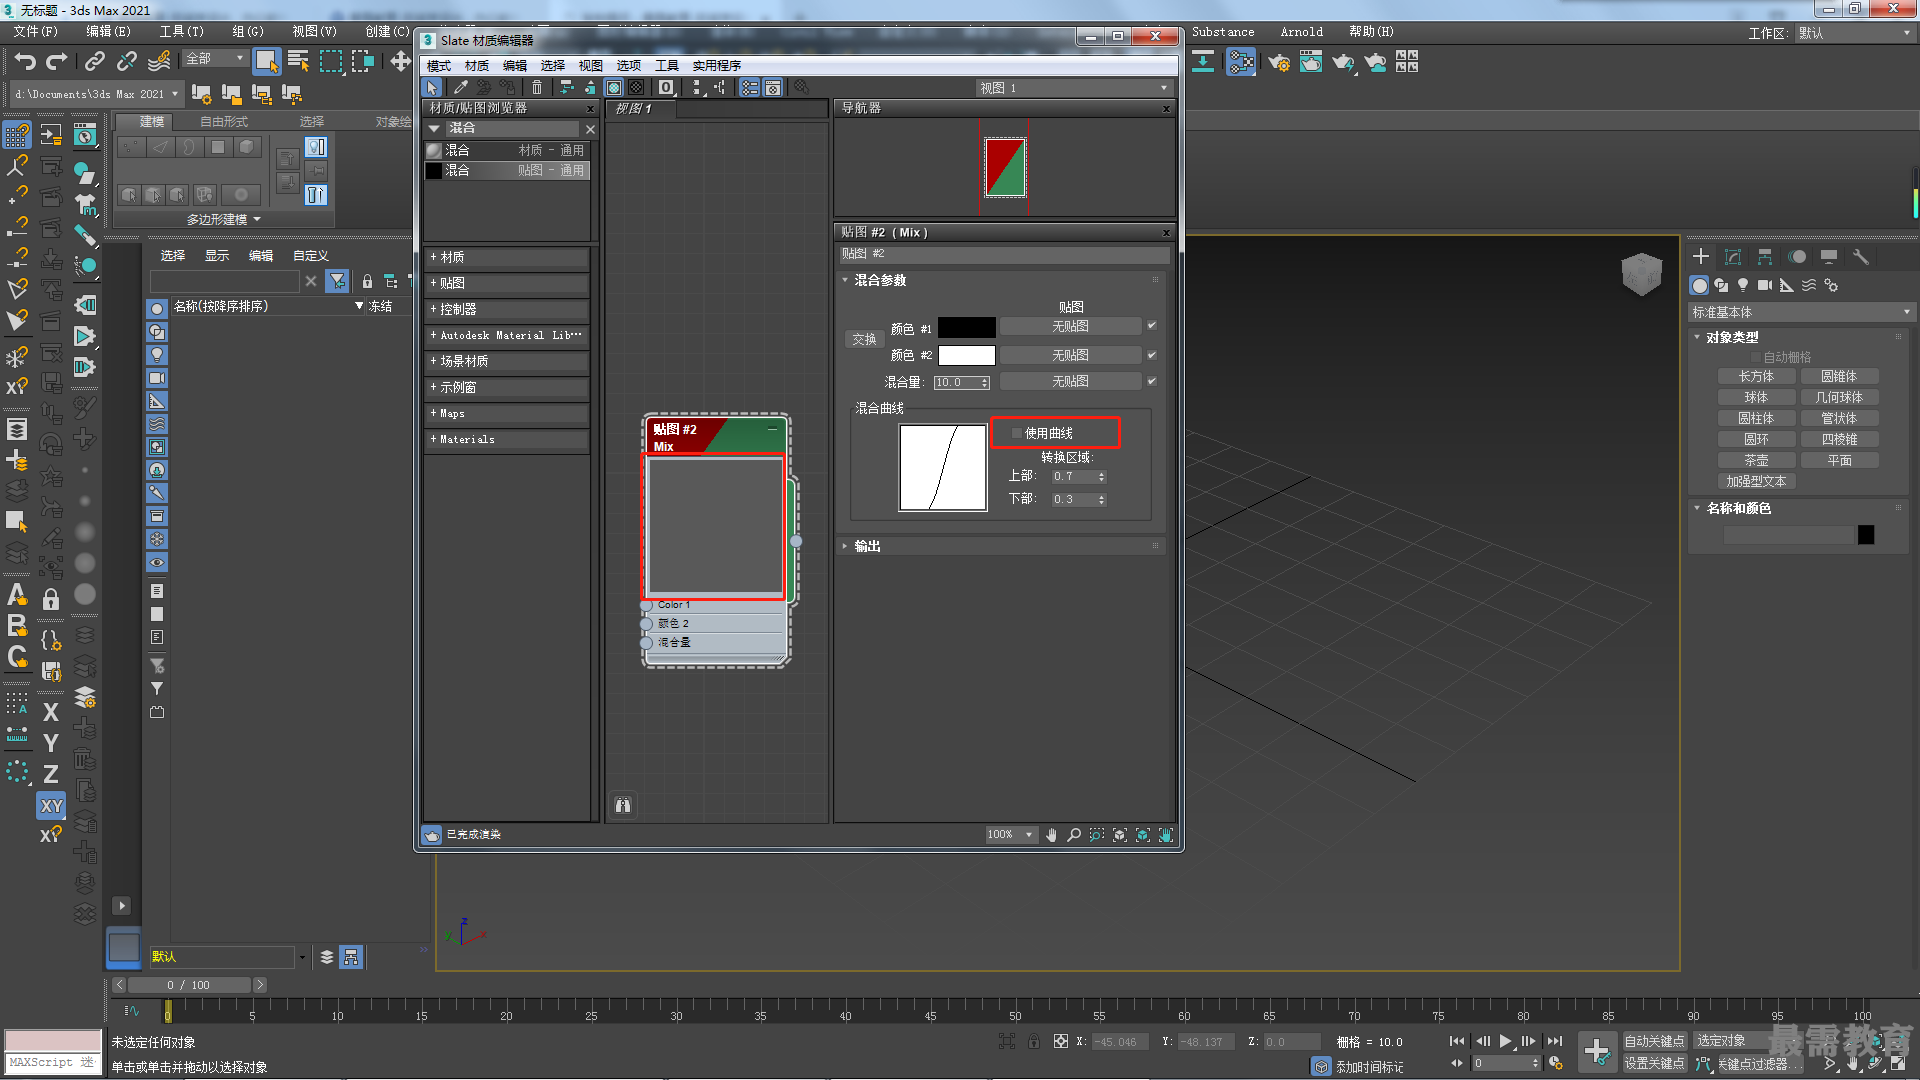Click the Zoom magnifier in Slate status bar
Image resolution: width=1920 pixels, height=1080 pixels.
coord(1074,835)
